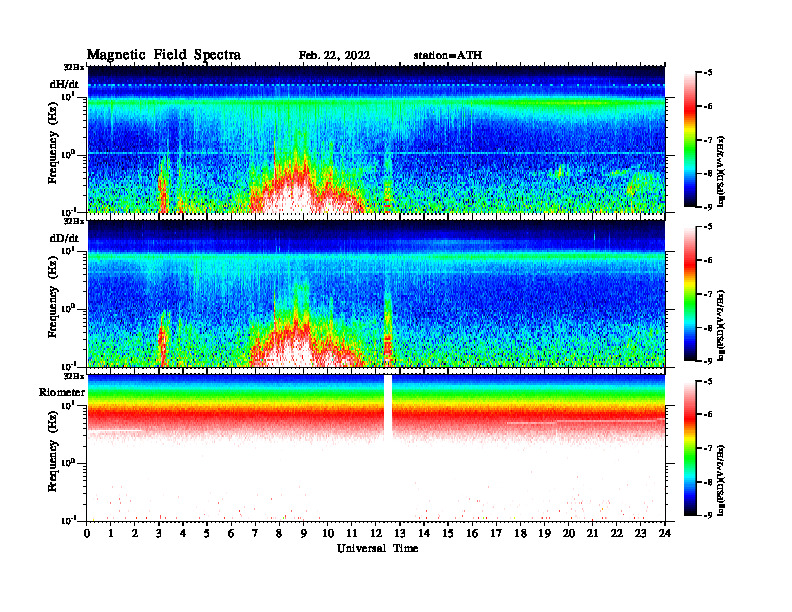Click hour label "3" on time axis
Screen dimensions: 792x612
[159, 533]
